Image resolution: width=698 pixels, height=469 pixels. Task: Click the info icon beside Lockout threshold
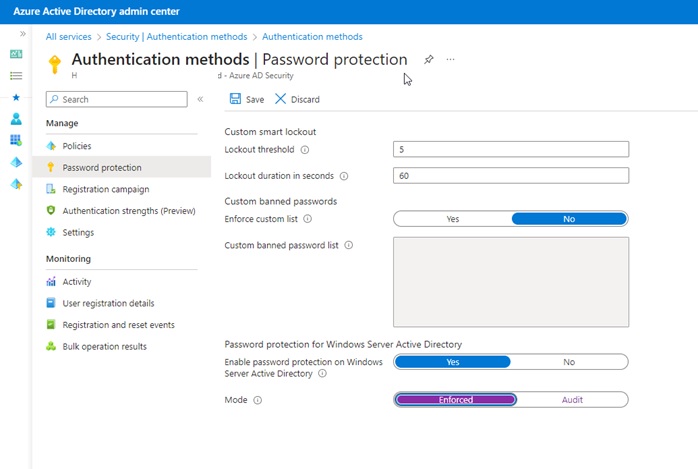[x=305, y=150]
